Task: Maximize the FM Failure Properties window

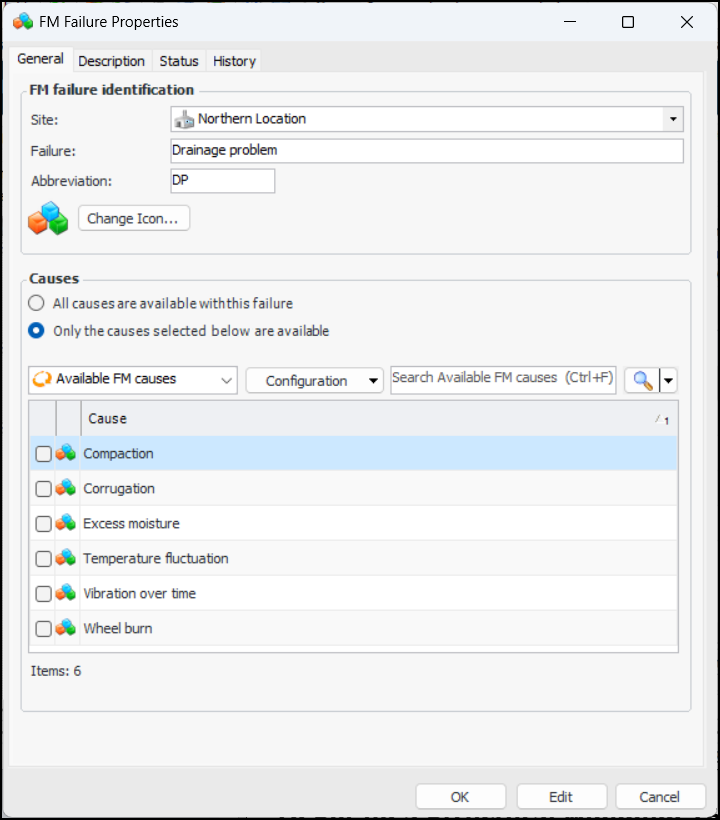Action: (628, 22)
